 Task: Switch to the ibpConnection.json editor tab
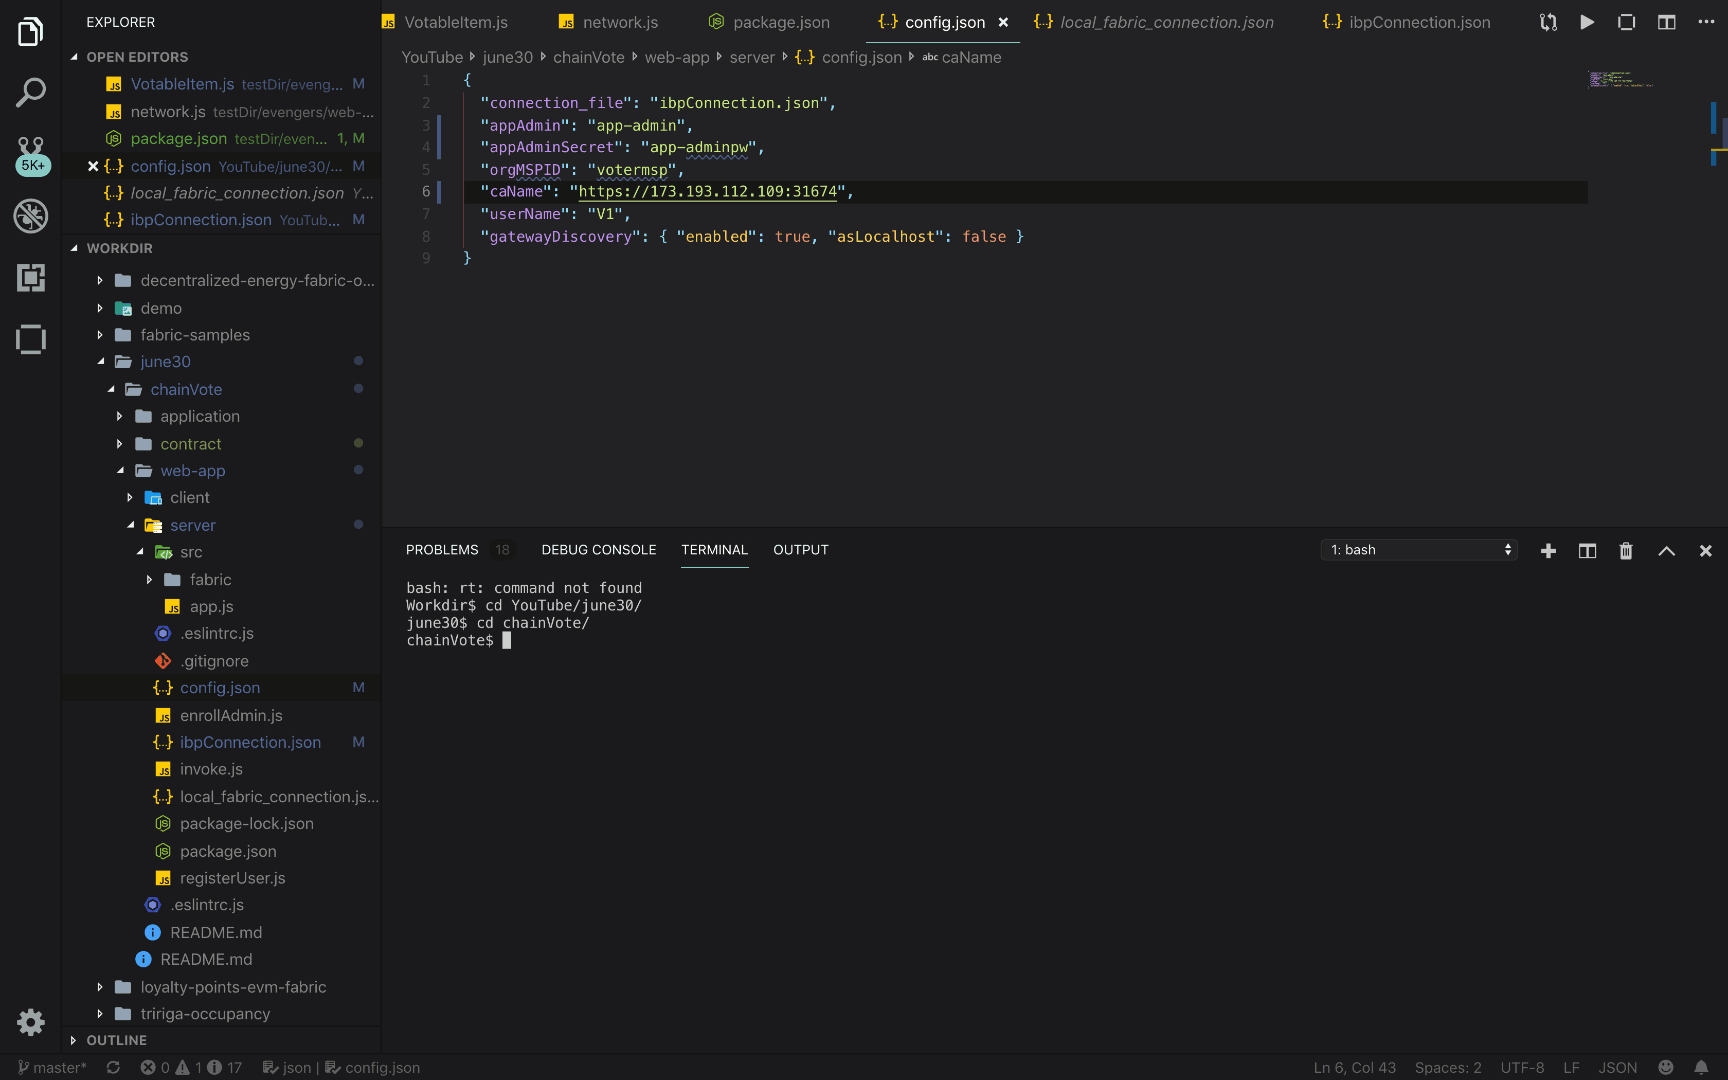1407,22
